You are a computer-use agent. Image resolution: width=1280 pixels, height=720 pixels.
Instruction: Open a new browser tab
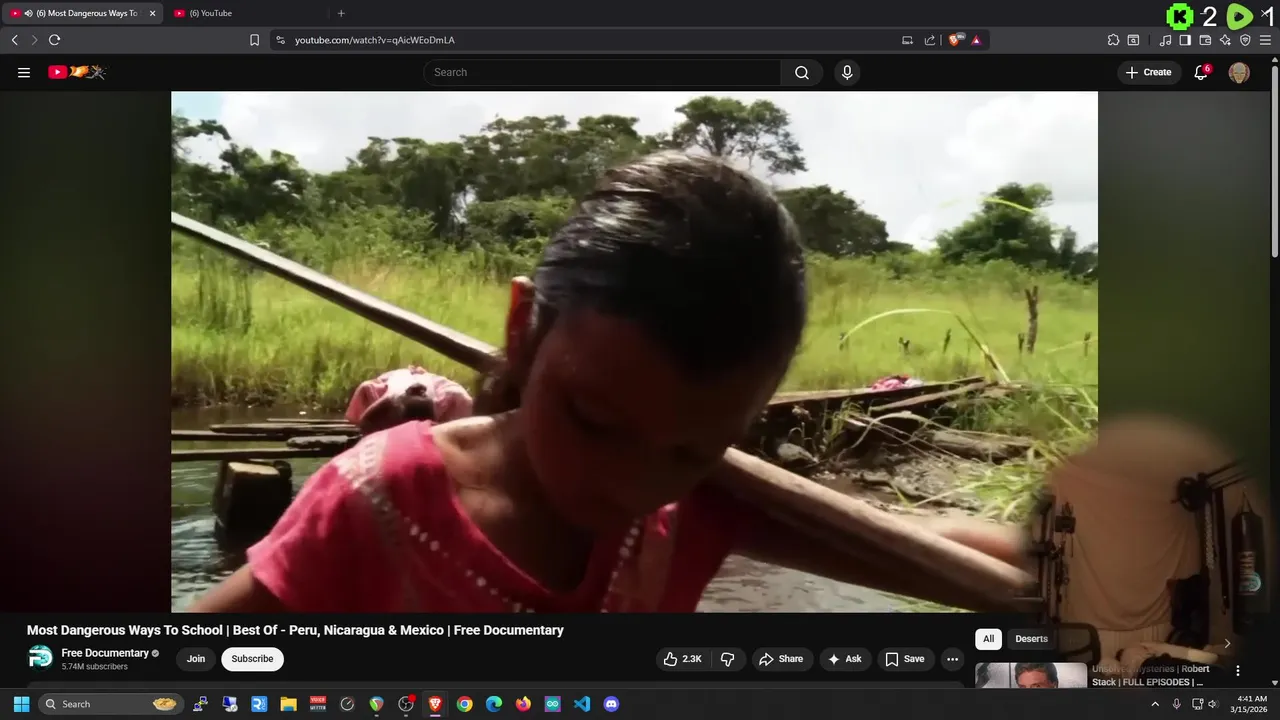pyautogui.click(x=341, y=13)
